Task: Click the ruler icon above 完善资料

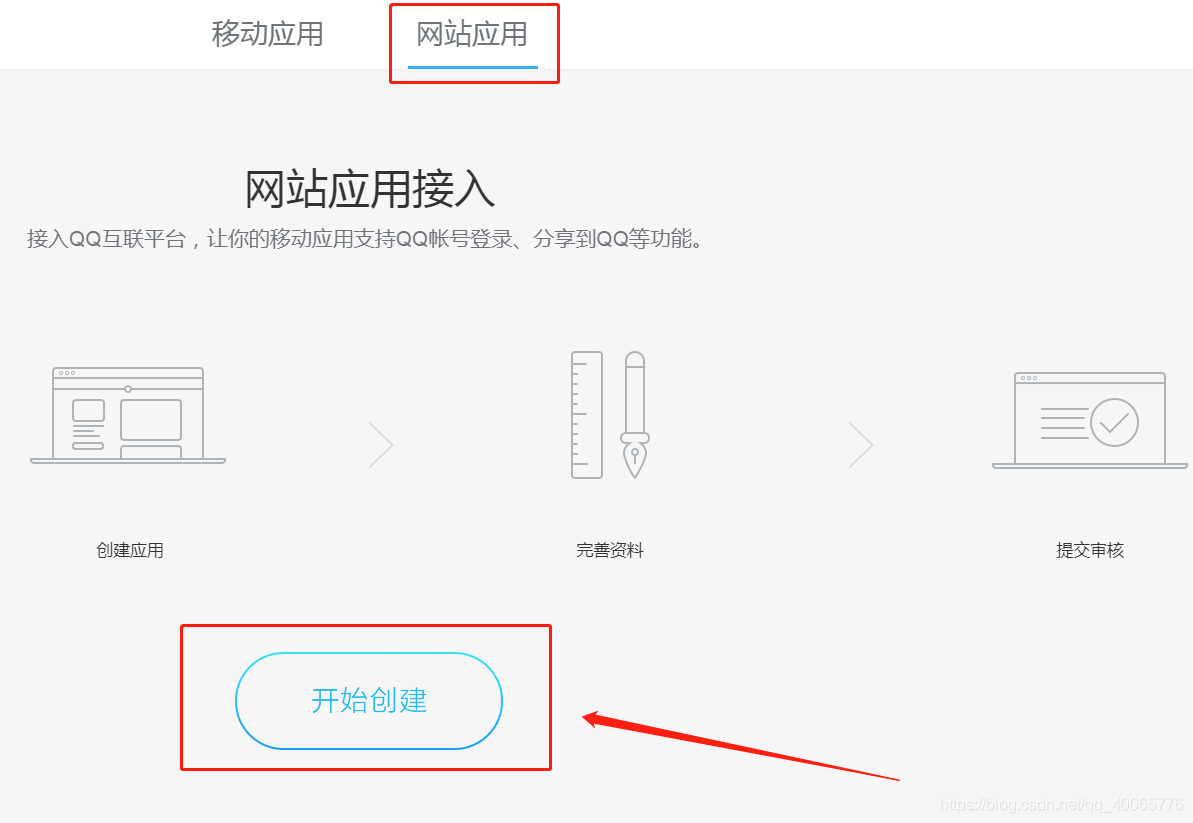Action: coord(587,415)
